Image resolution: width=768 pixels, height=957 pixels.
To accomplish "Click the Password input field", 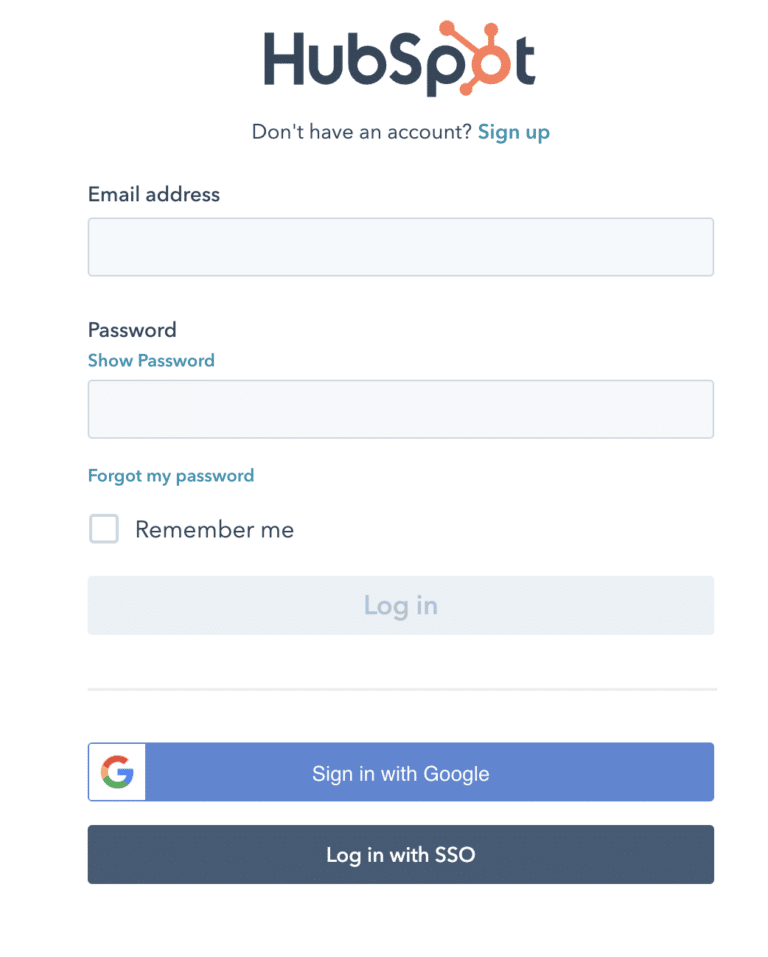I will pyautogui.click(x=400, y=409).
